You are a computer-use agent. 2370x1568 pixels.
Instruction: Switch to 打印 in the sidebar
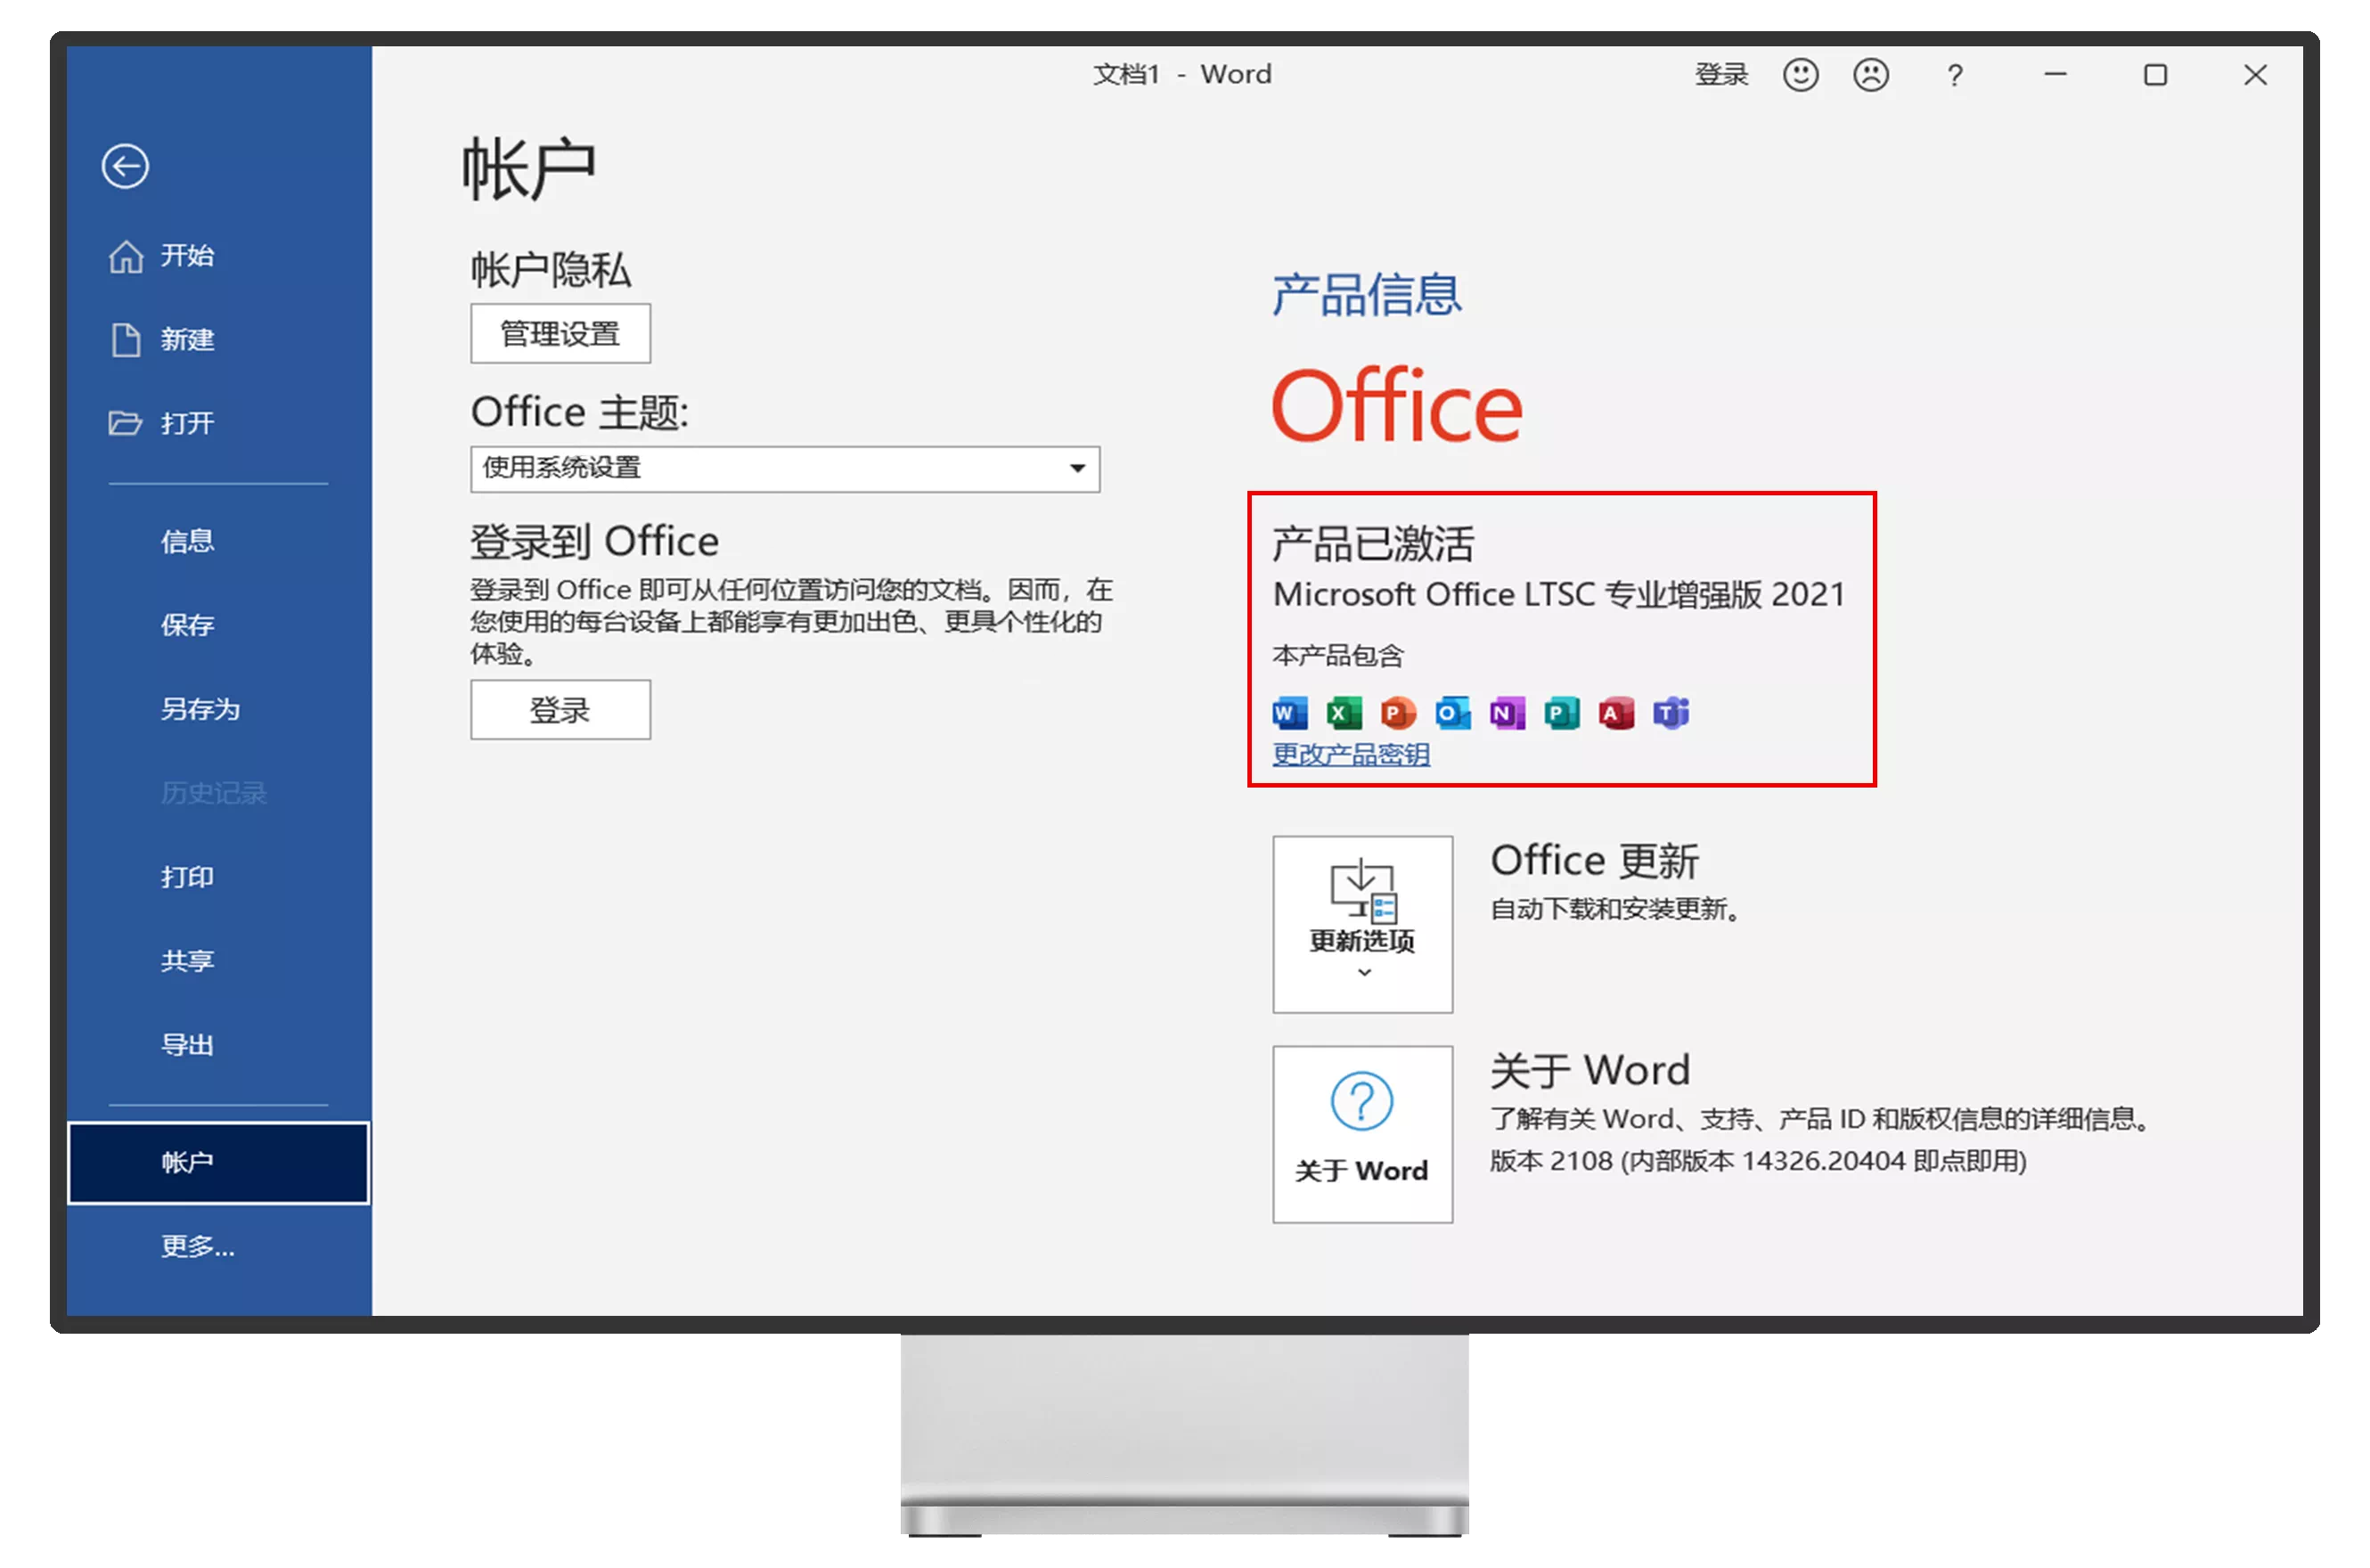click(187, 877)
